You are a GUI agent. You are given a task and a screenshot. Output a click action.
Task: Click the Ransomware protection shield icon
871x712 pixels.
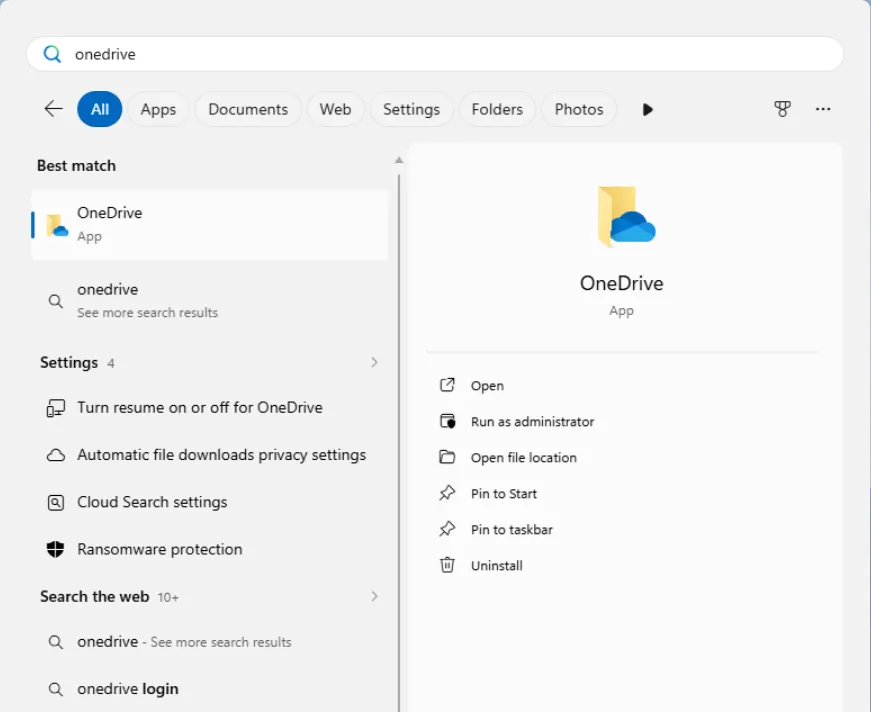coord(56,550)
